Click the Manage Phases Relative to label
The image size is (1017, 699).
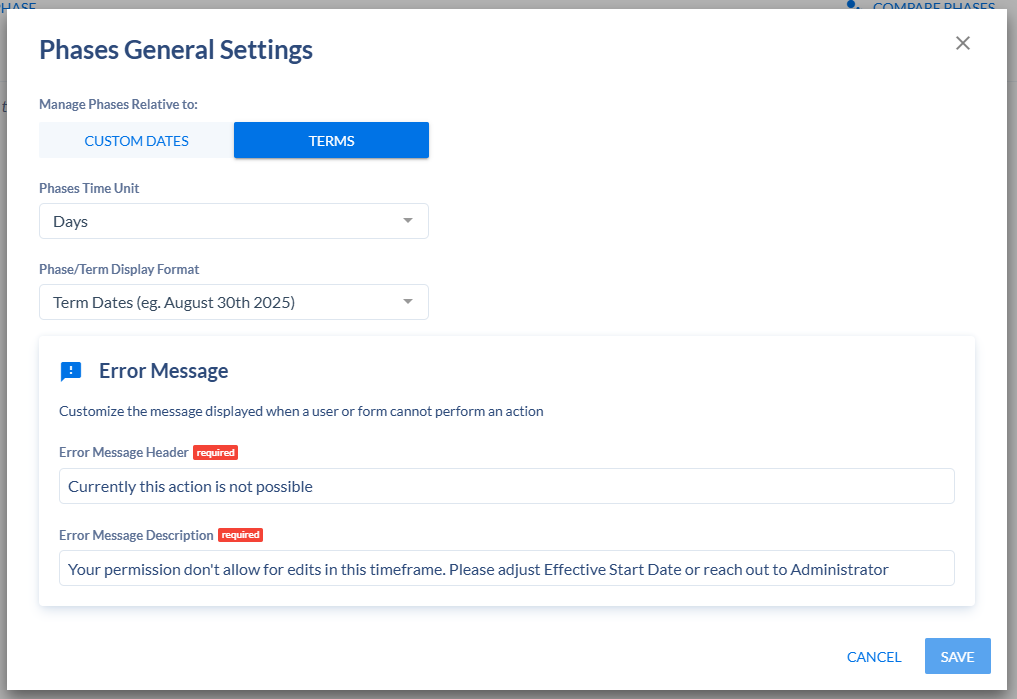(x=118, y=104)
